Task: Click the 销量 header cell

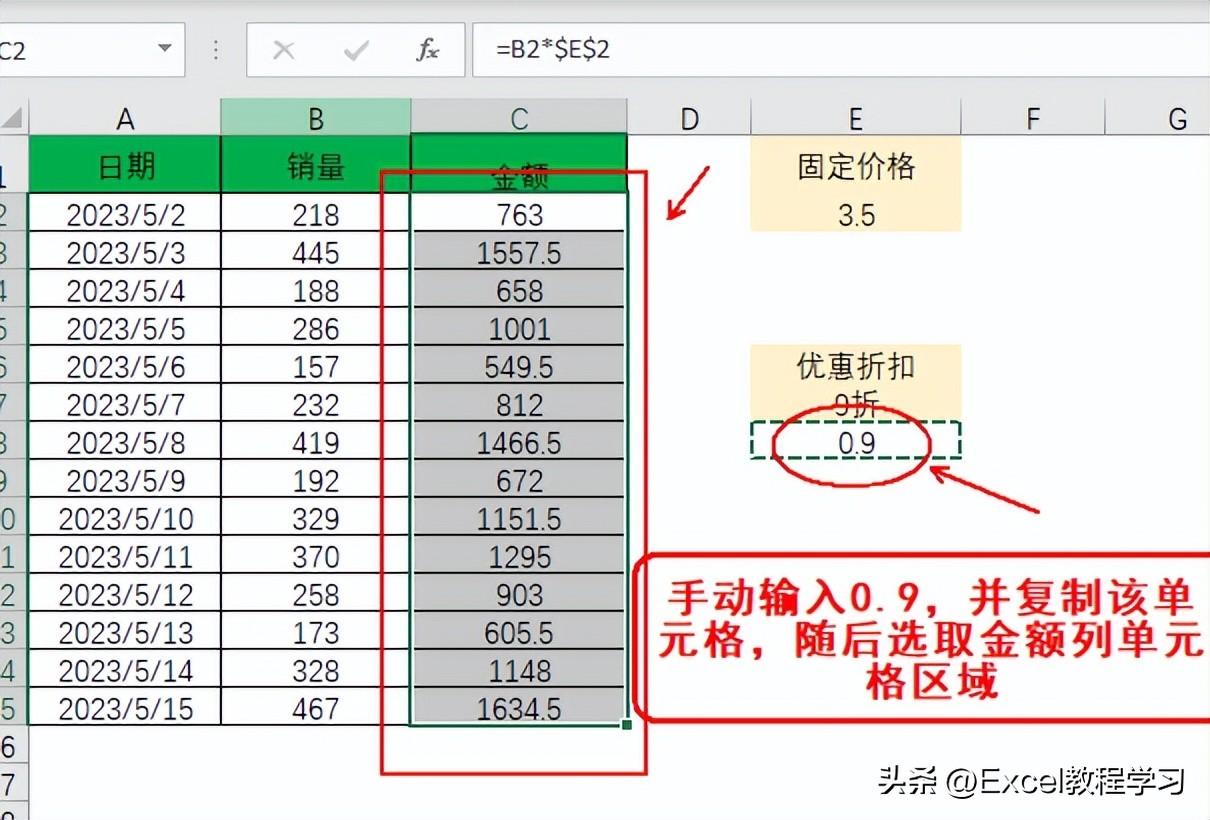Action: [x=316, y=164]
